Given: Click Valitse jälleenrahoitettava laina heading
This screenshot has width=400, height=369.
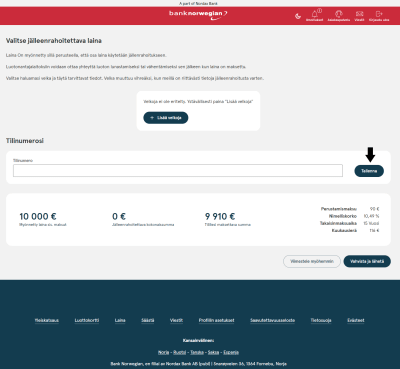Looking at the screenshot, I should (54, 41).
